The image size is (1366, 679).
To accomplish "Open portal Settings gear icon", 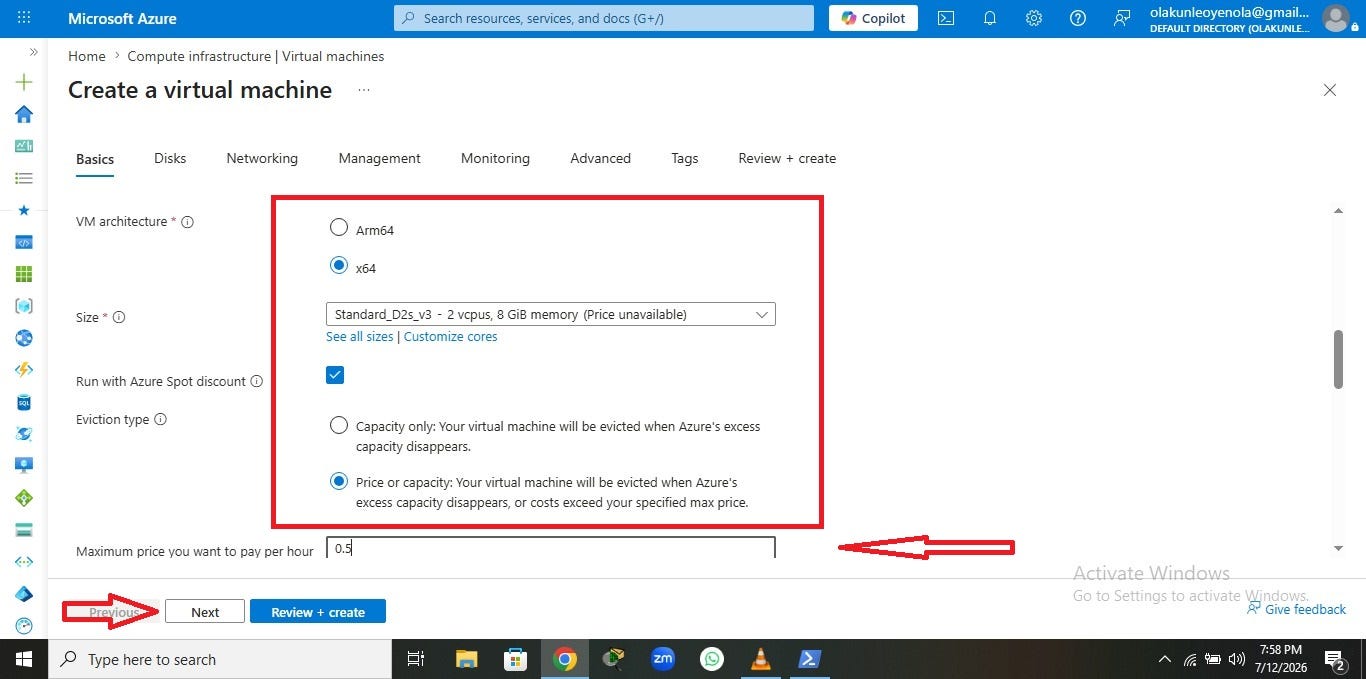I will point(1034,18).
